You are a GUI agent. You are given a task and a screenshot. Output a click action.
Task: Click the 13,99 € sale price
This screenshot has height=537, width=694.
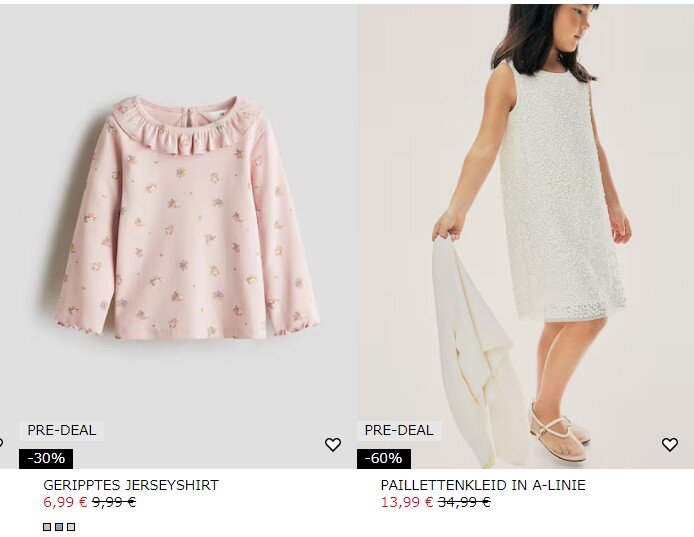tap(407, 502)
